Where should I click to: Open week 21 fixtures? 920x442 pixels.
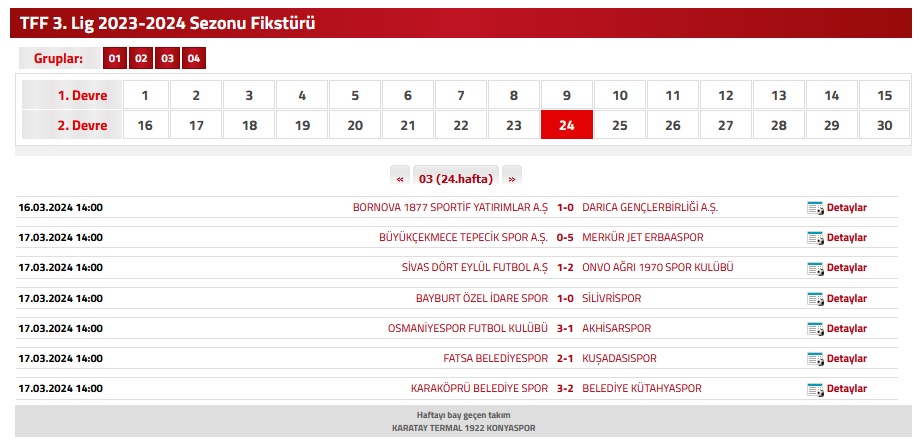click(408, 125)
